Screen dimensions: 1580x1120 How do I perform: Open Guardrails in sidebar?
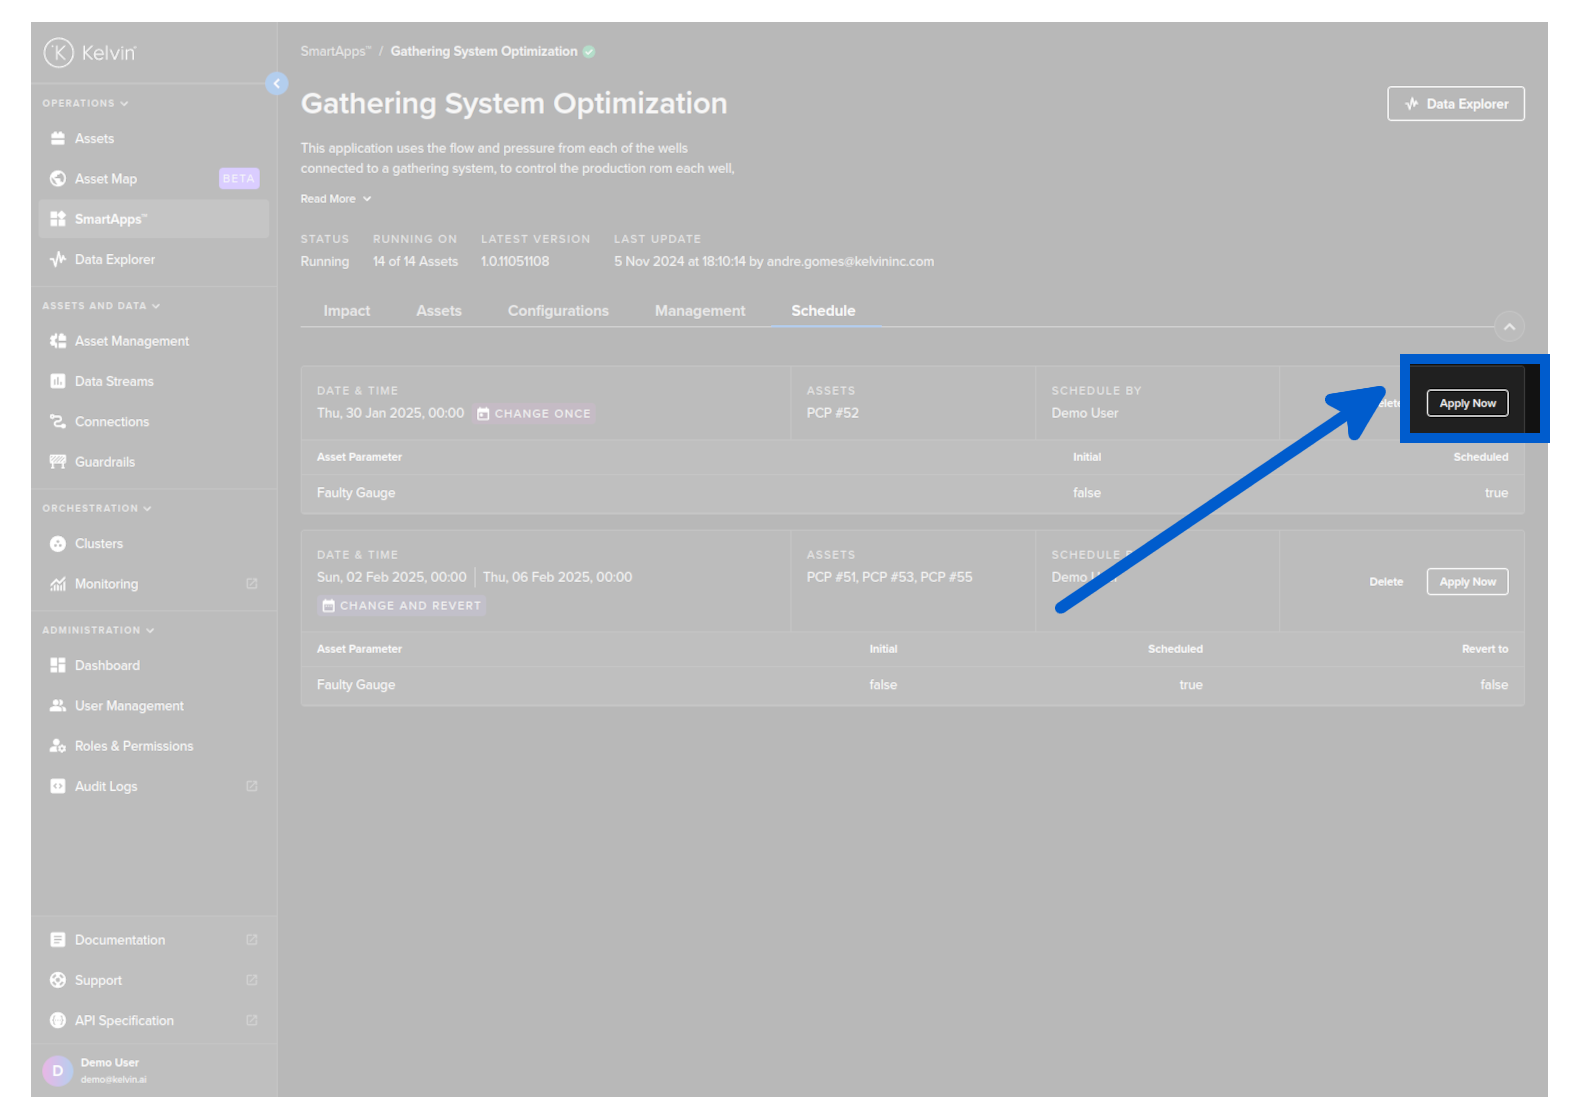[x=104, y=462]
